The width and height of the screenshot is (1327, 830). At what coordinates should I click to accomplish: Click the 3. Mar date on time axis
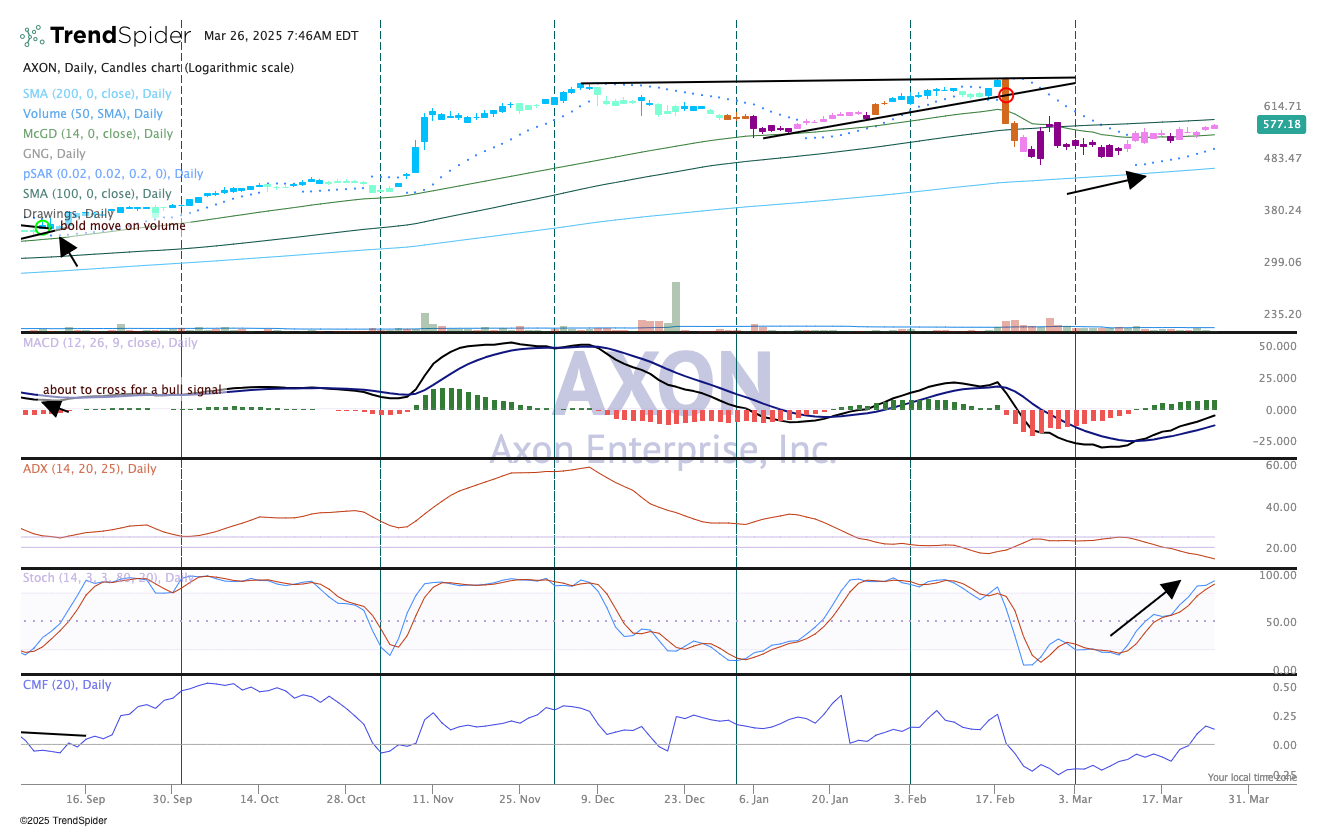[1074, 799]
